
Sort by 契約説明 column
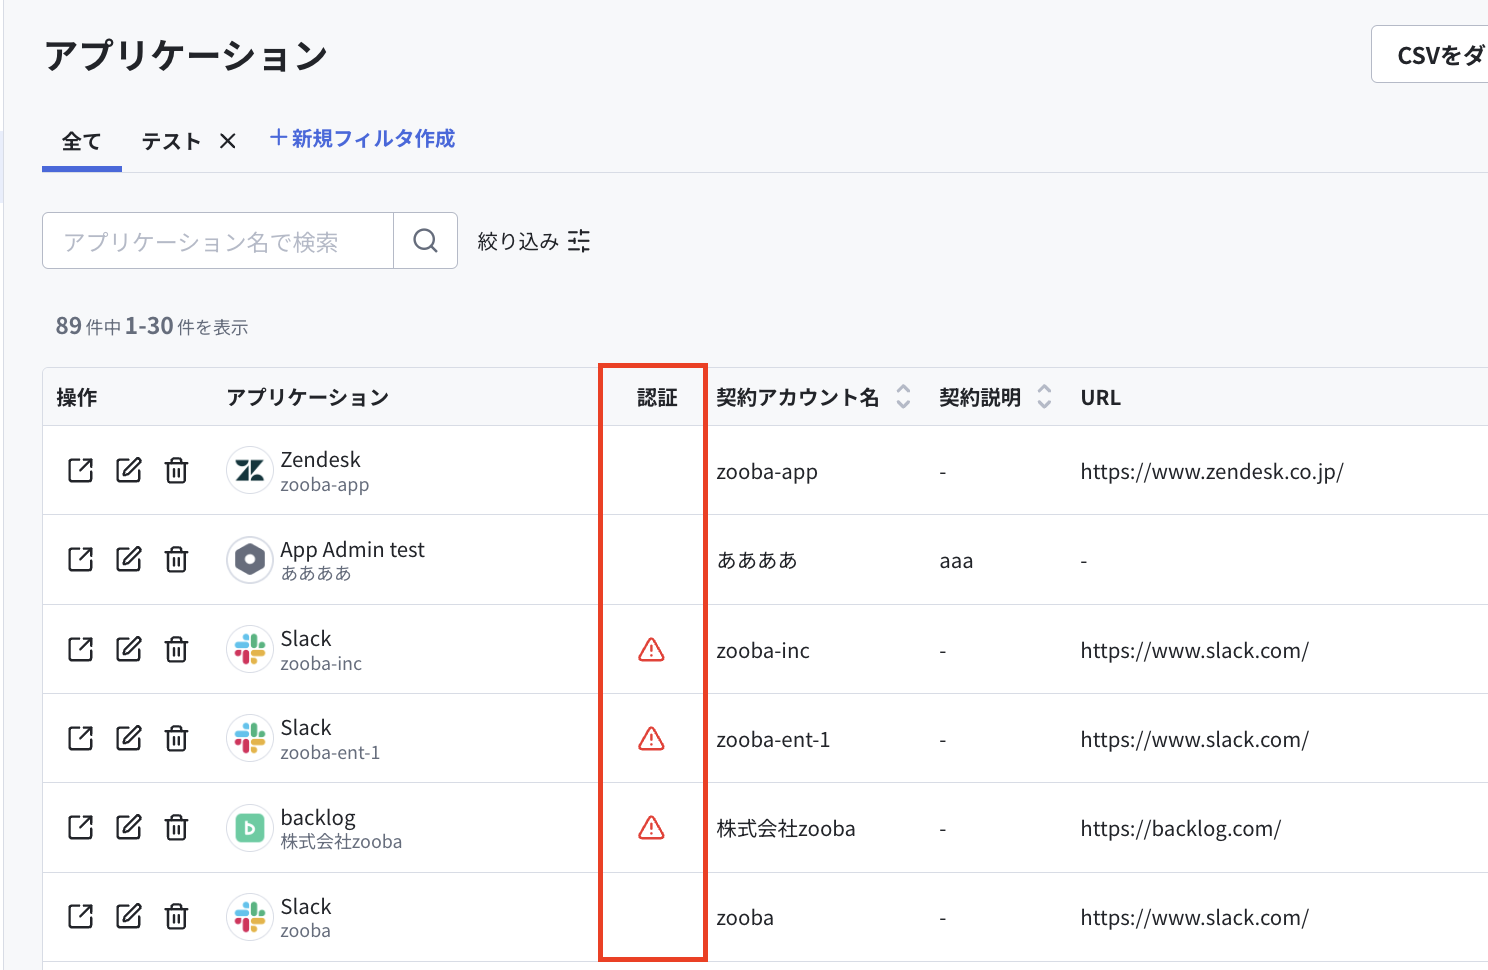[x=1044, y=397]
